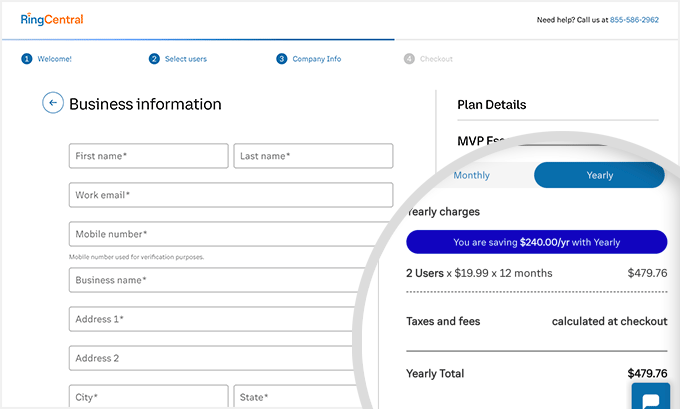Click the Business information heading

coord(145,104)
